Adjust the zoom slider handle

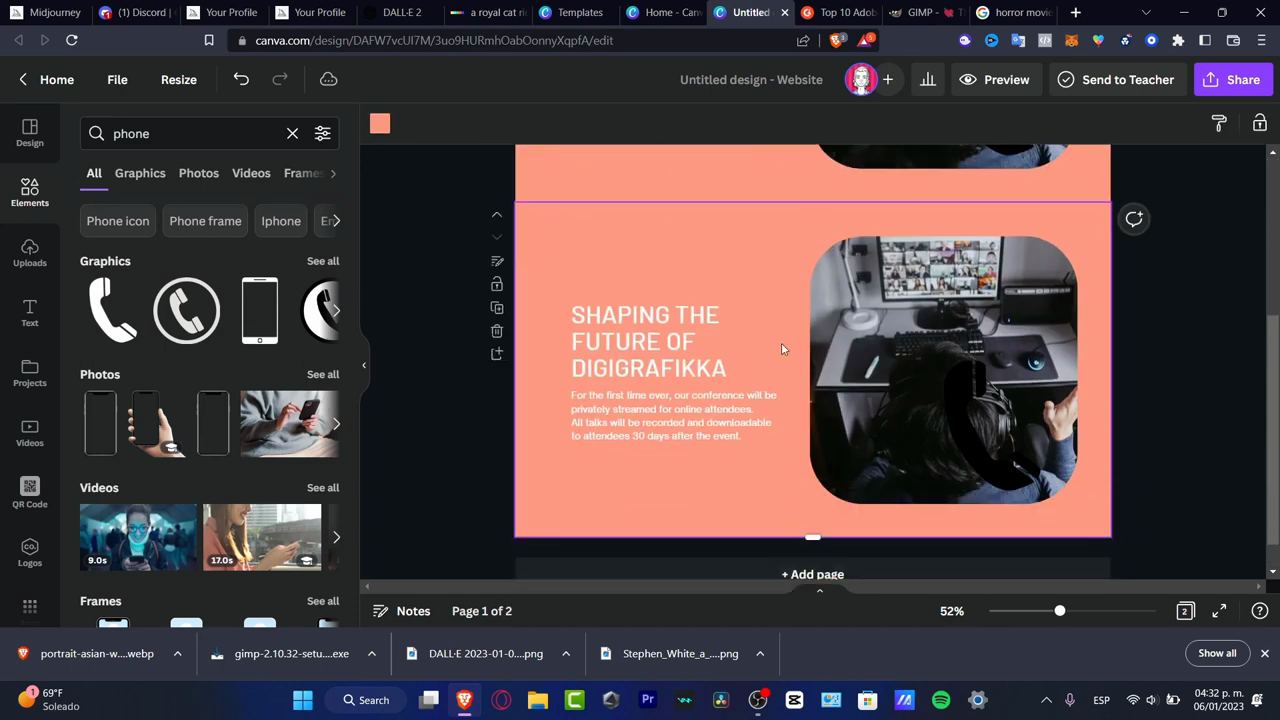(x=1060, y=611)
